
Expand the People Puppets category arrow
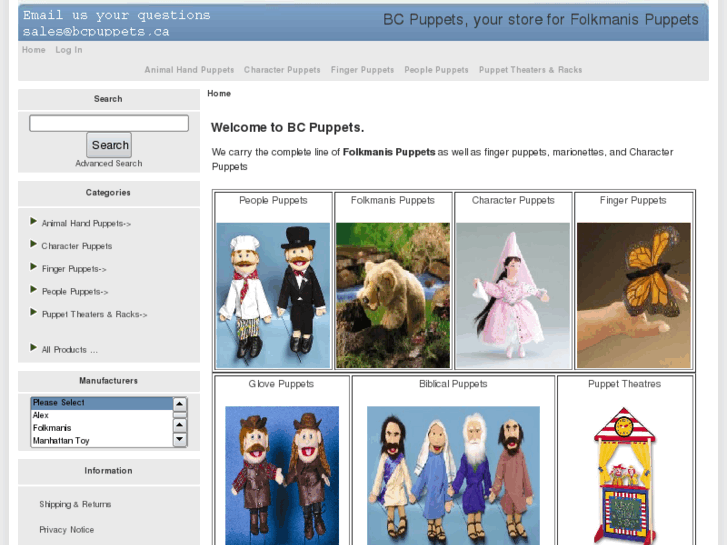[x=33, y=289]
